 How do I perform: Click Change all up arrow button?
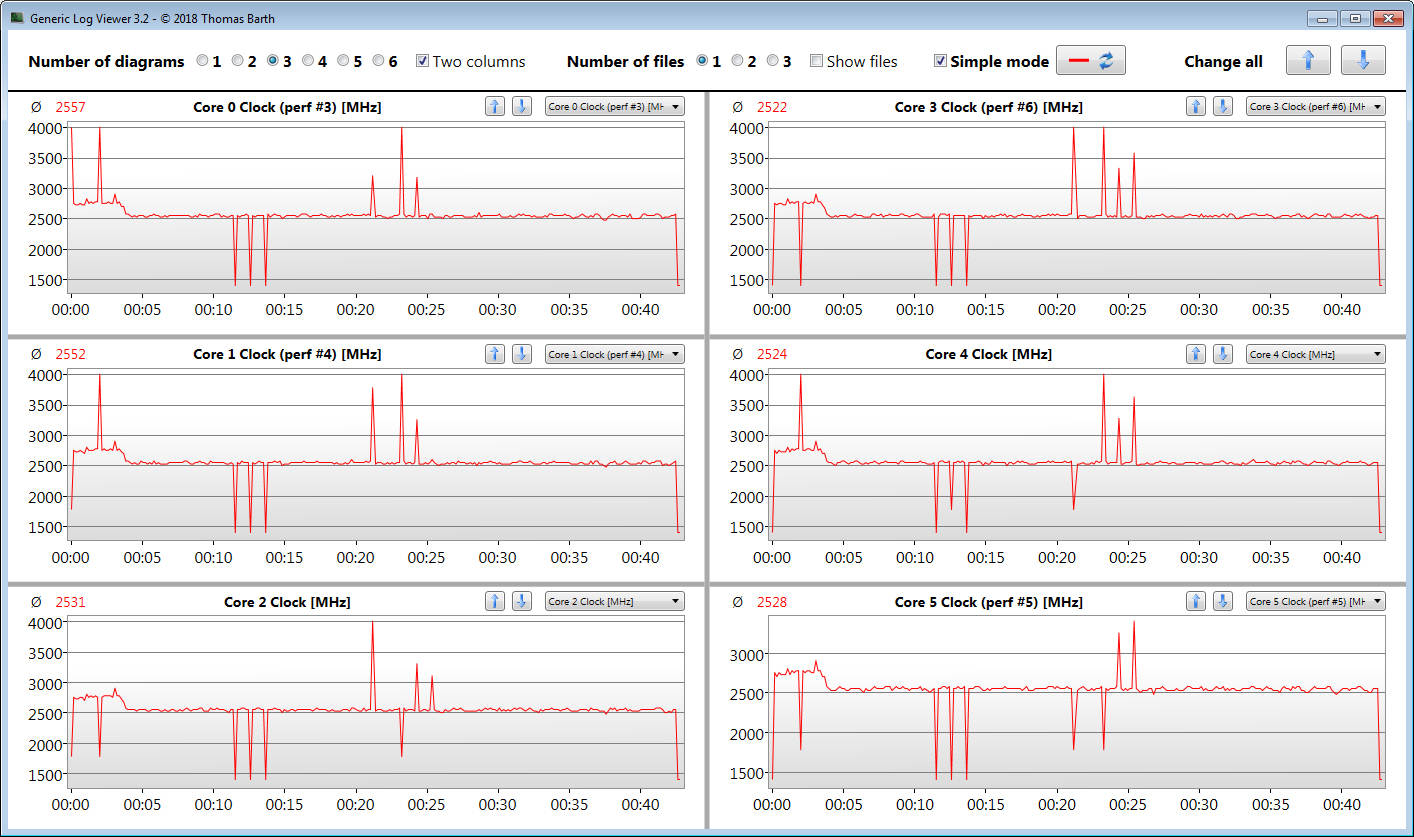pos(1308,61)
